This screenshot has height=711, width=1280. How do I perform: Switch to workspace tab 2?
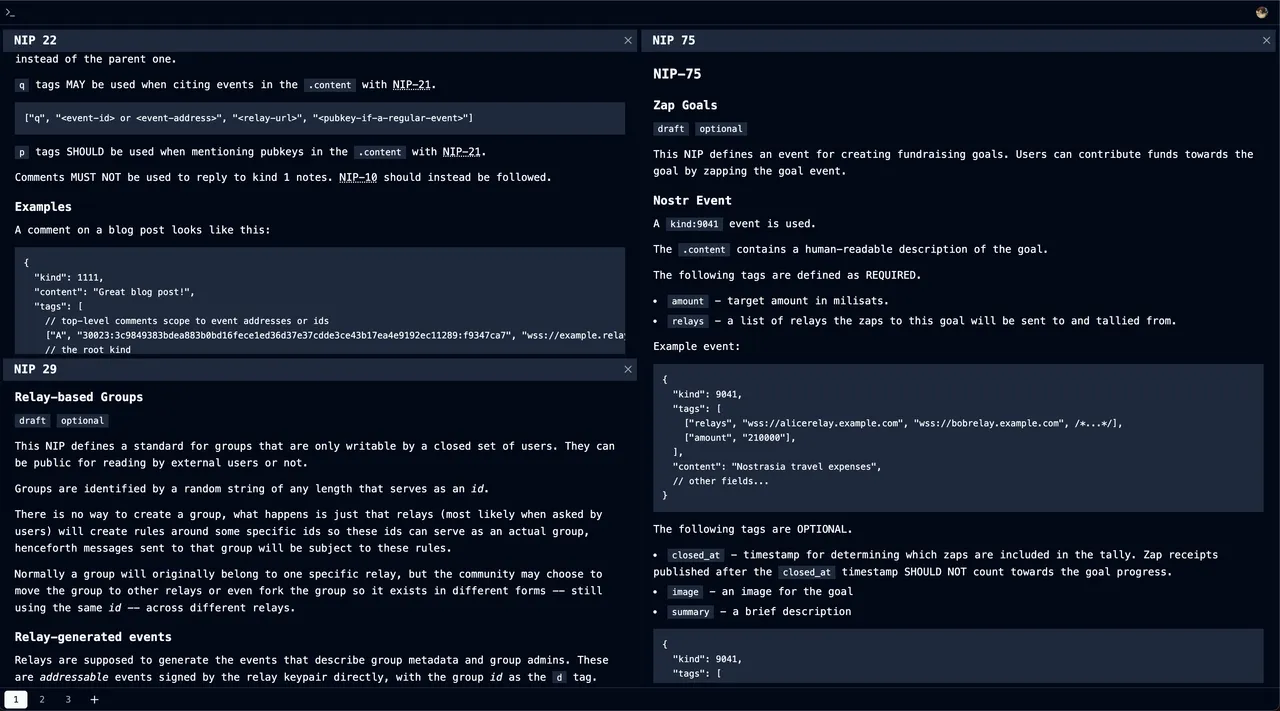42,699
